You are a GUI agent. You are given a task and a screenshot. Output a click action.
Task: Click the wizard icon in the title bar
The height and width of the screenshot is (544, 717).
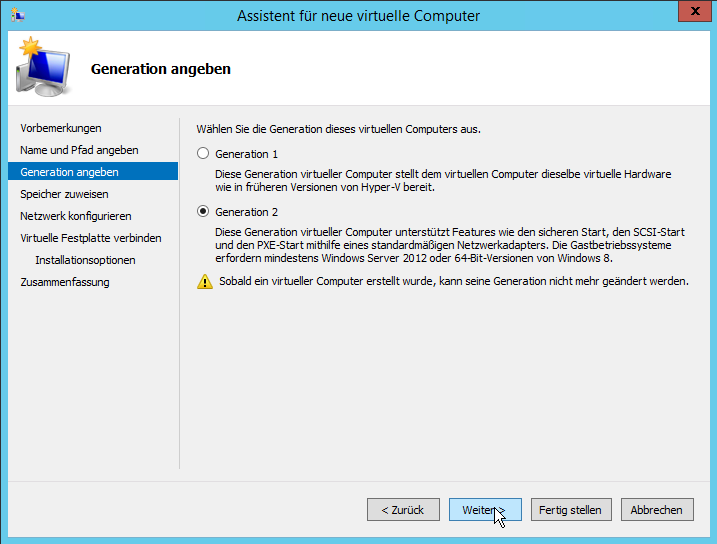17,15
